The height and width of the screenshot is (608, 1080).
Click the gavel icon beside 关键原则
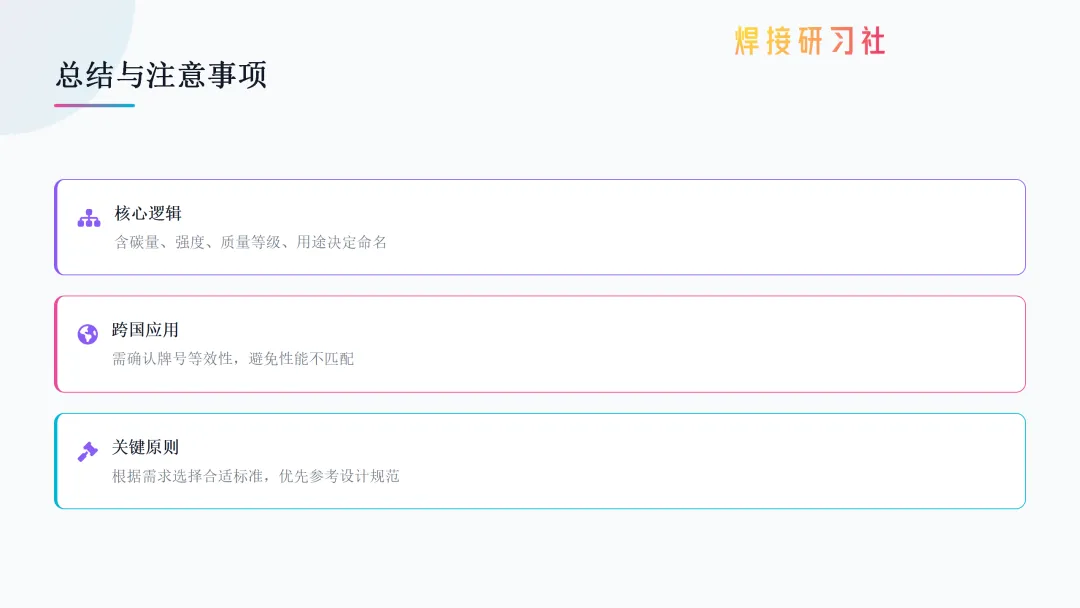88,451
